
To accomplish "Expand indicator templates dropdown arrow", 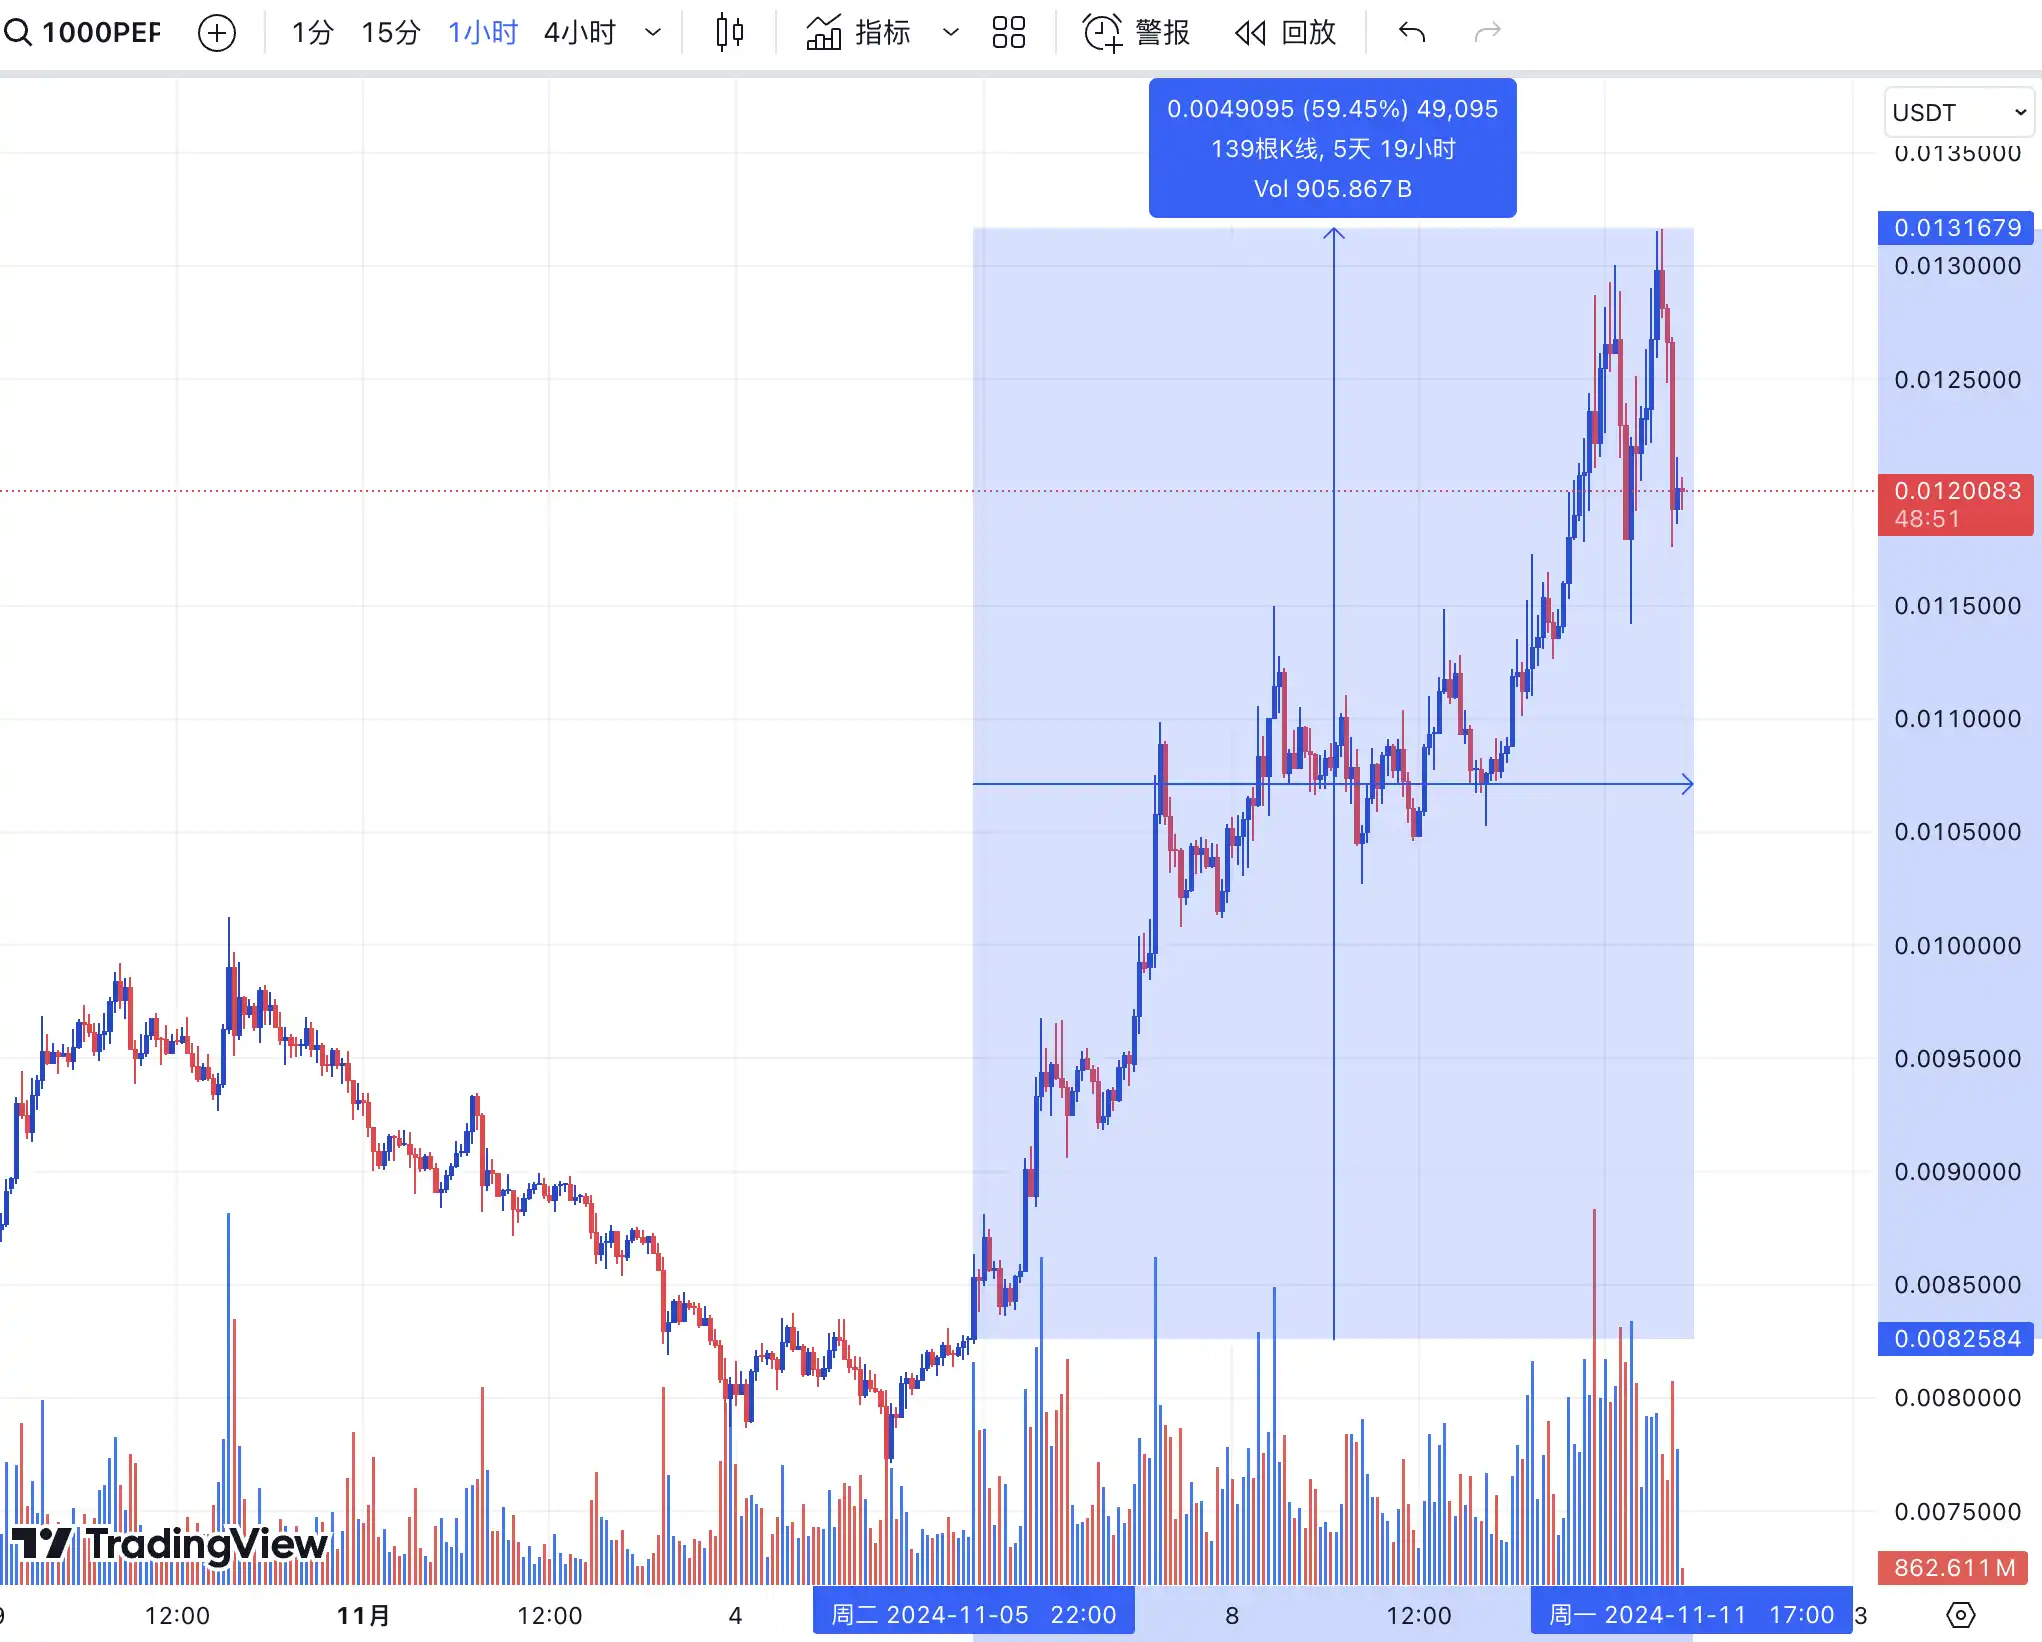I will [950, 33].
